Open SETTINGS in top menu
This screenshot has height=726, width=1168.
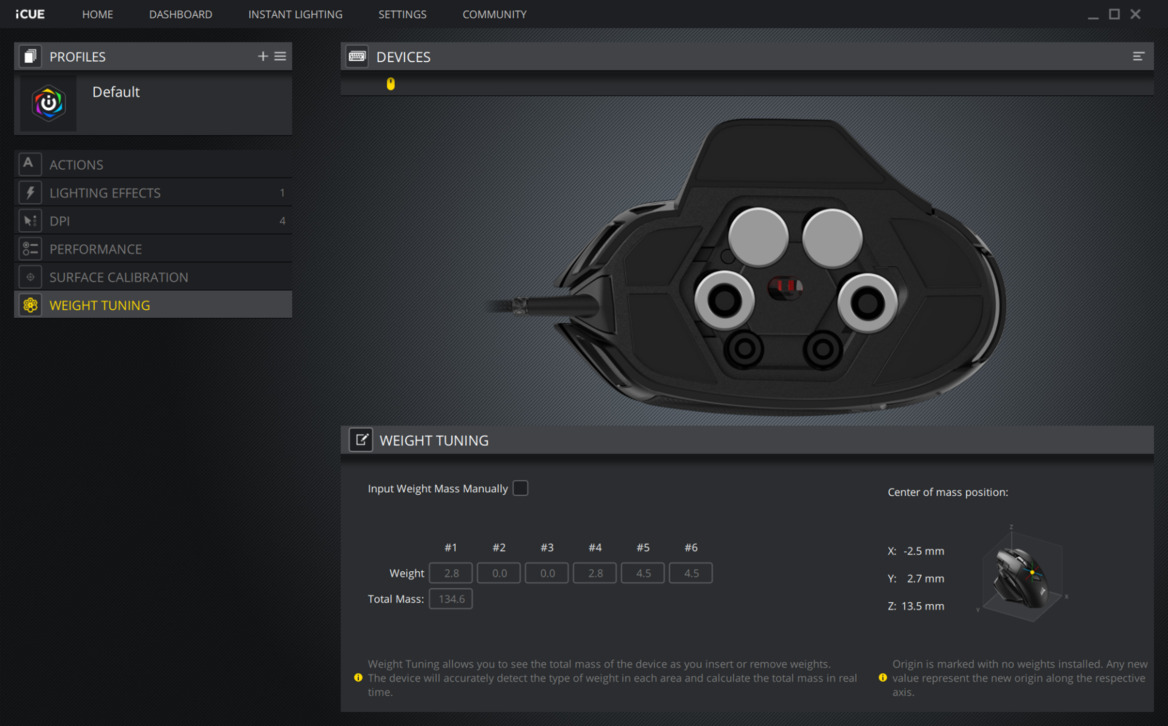tap(402, 14)
